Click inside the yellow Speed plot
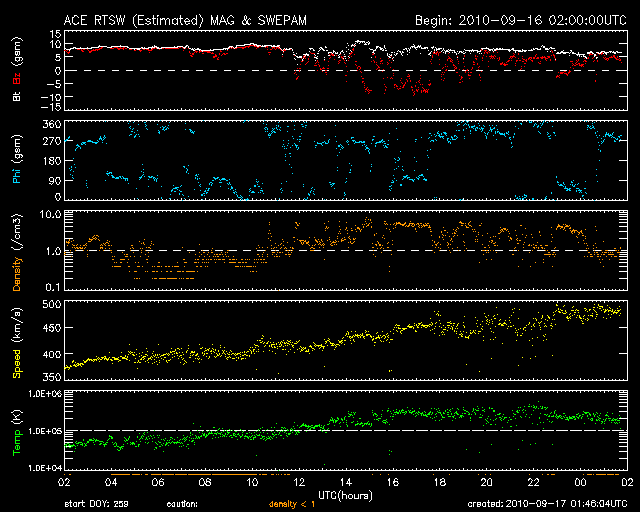The width and height of the screenshot is (640, 512). pos(346,341)
